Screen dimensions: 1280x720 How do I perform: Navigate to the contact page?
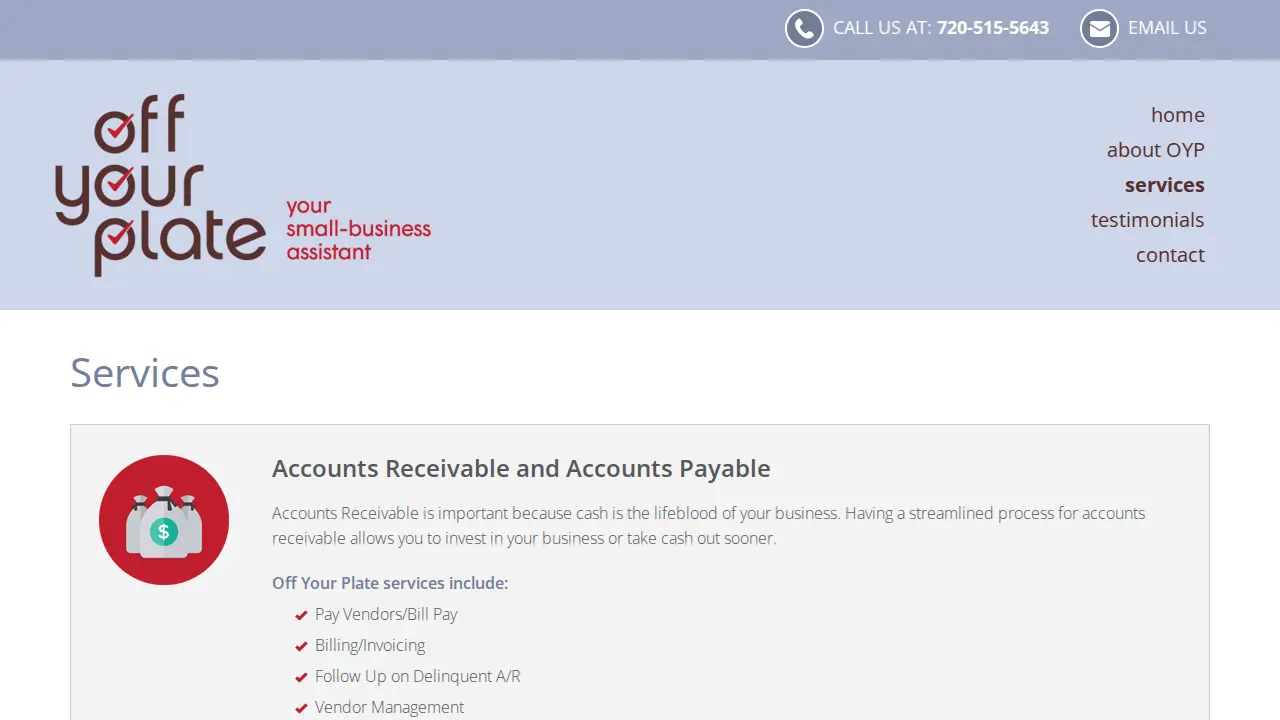coord(1170,255)
